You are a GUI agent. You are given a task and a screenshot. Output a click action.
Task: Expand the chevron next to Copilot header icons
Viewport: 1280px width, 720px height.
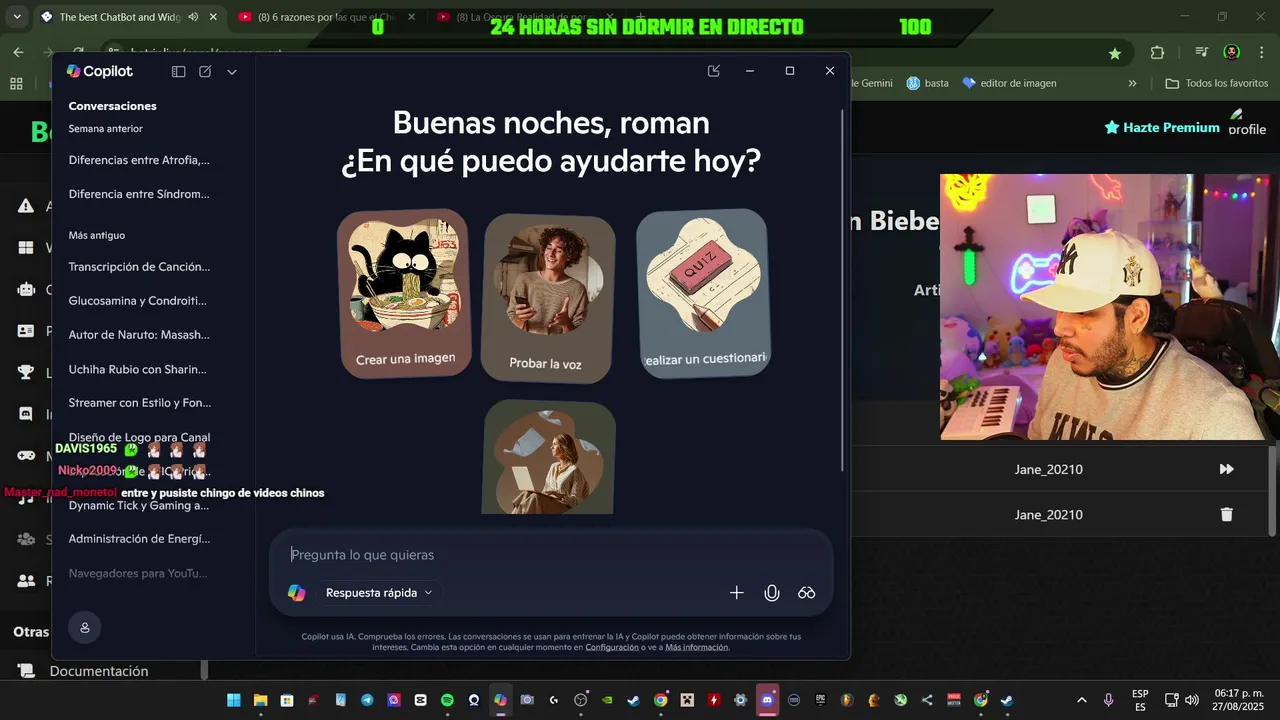click(x=232, y=72)
